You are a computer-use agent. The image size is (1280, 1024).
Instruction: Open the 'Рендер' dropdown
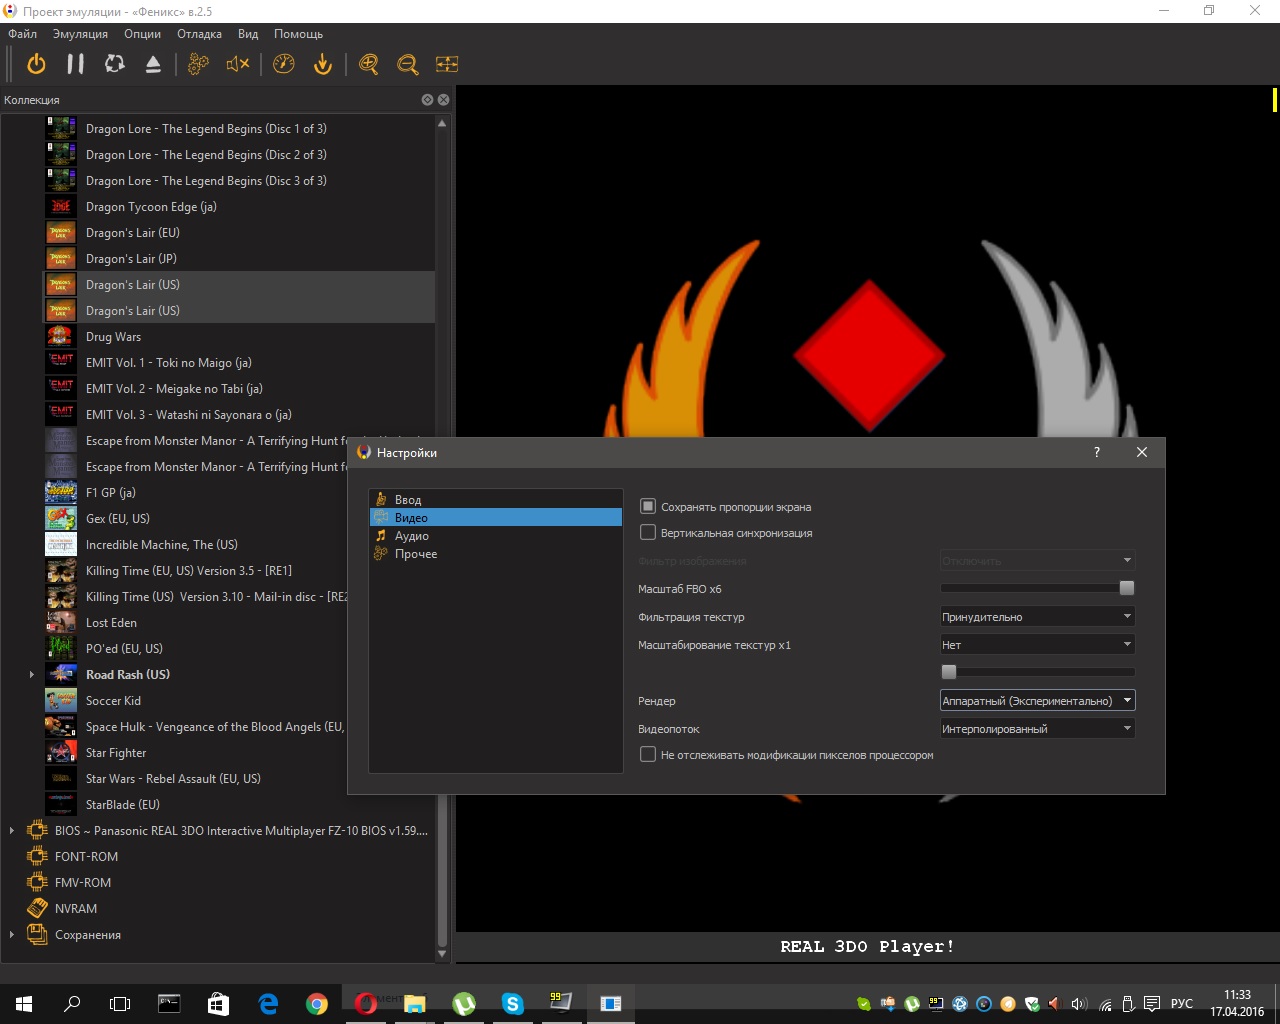[x=1037, y=701]
